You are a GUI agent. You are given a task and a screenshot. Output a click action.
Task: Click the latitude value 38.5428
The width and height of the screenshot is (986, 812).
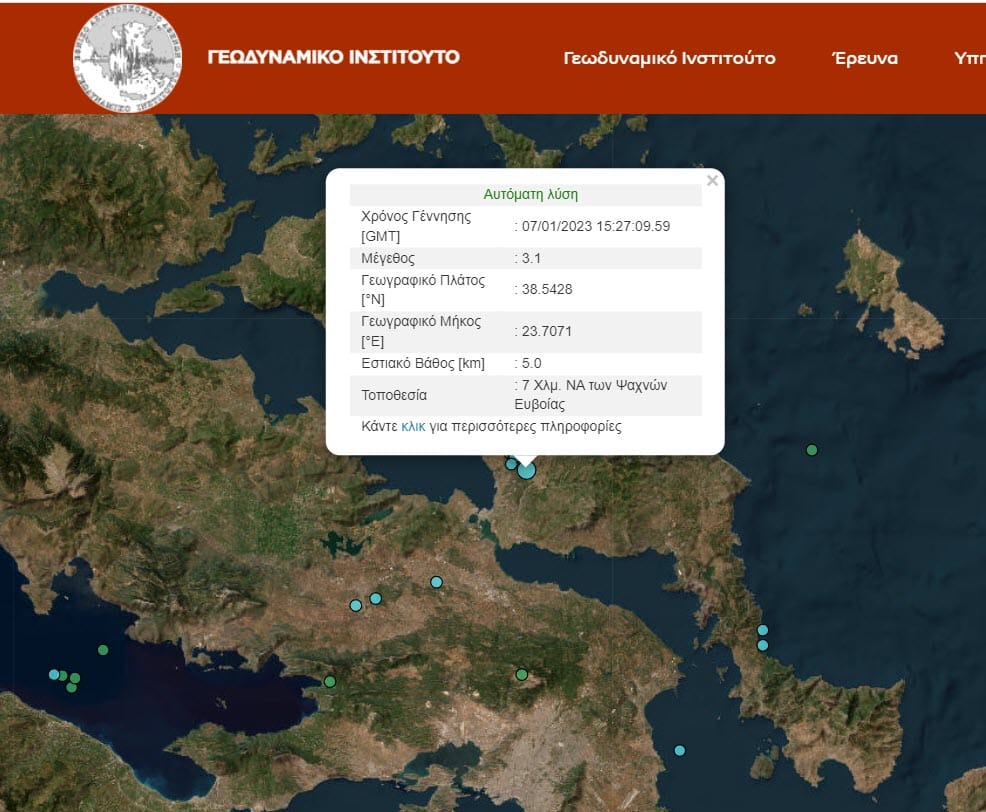click(546, 289)
